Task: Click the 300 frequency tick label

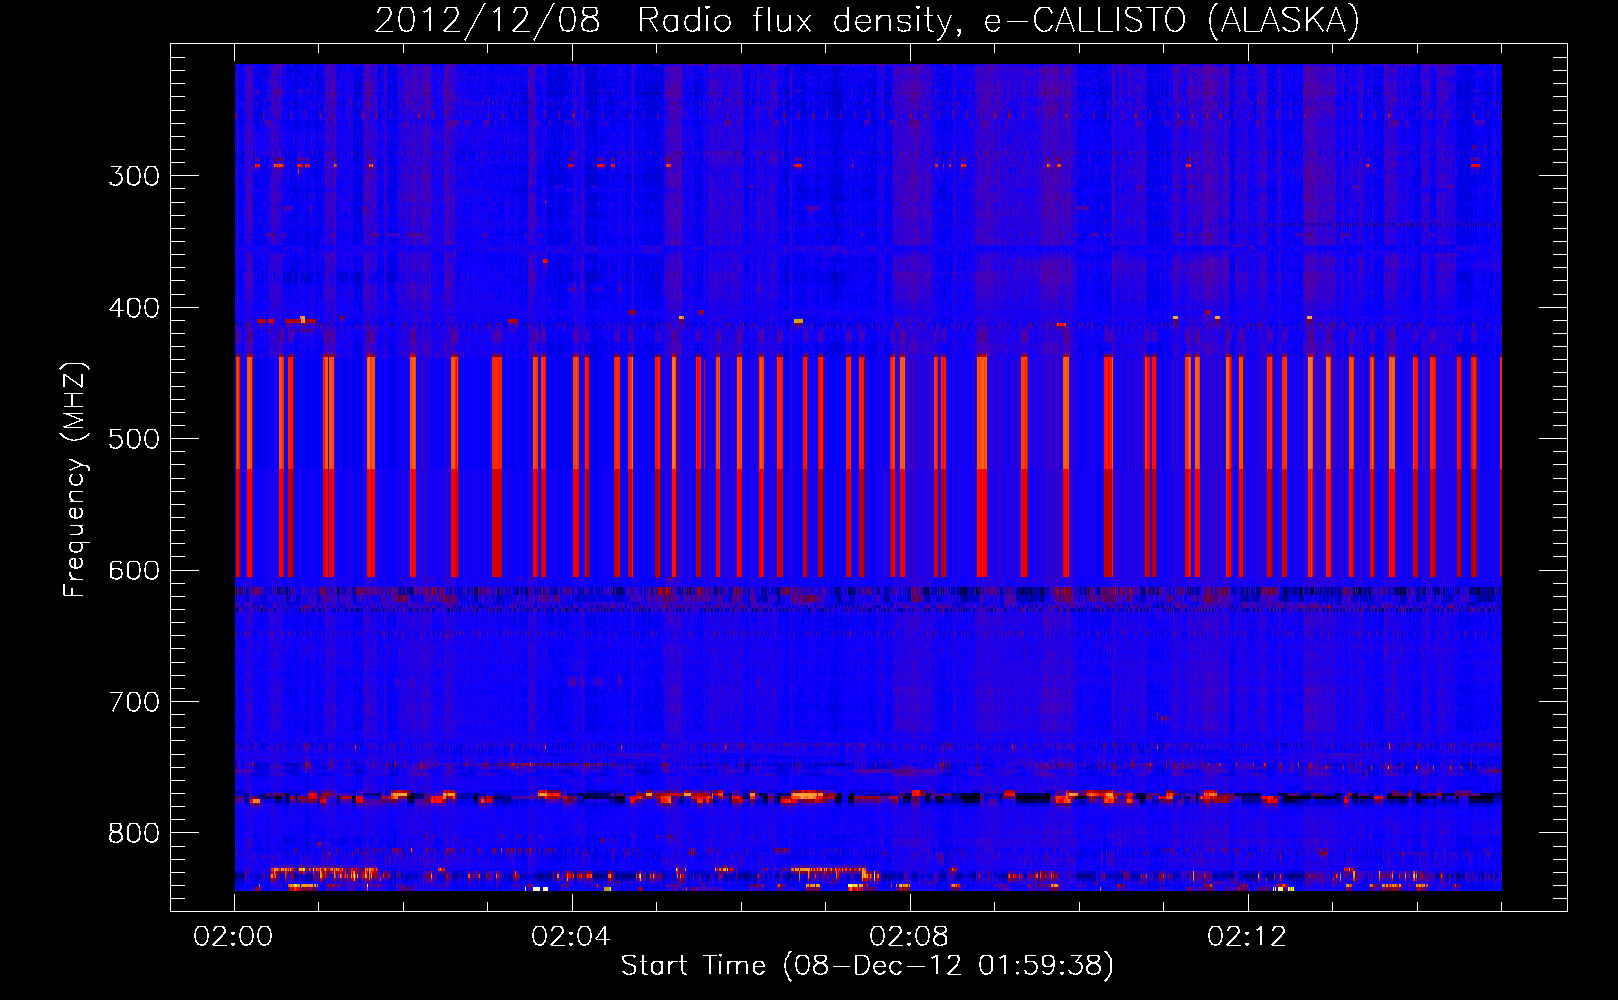Action: coord(134,176)
